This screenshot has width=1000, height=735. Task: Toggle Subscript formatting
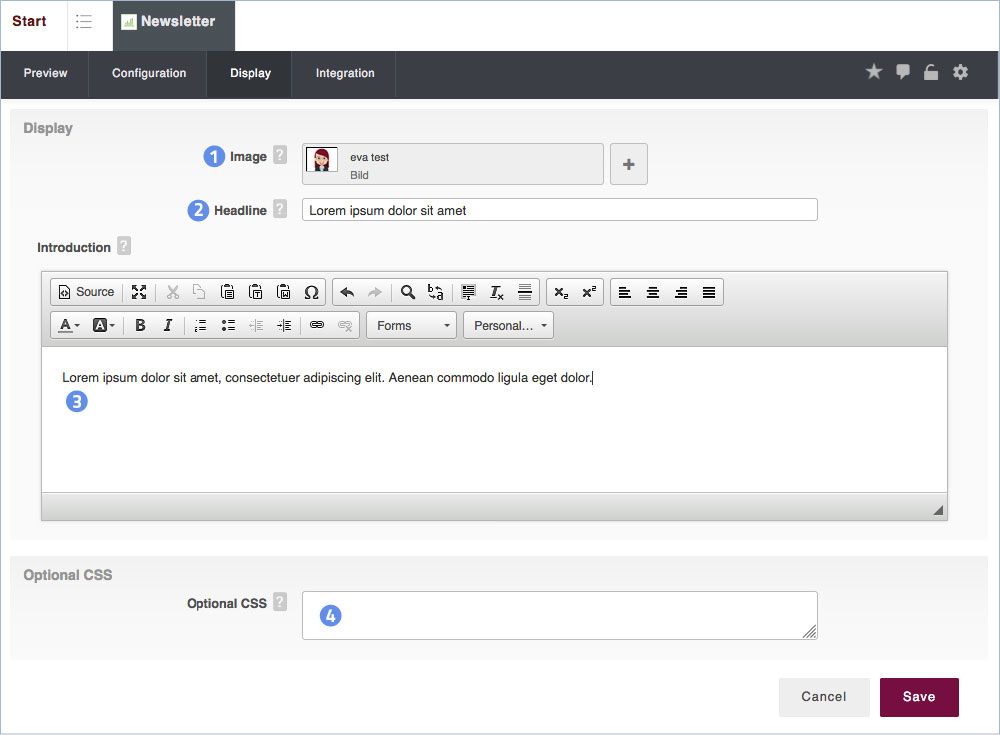point(561,292)
